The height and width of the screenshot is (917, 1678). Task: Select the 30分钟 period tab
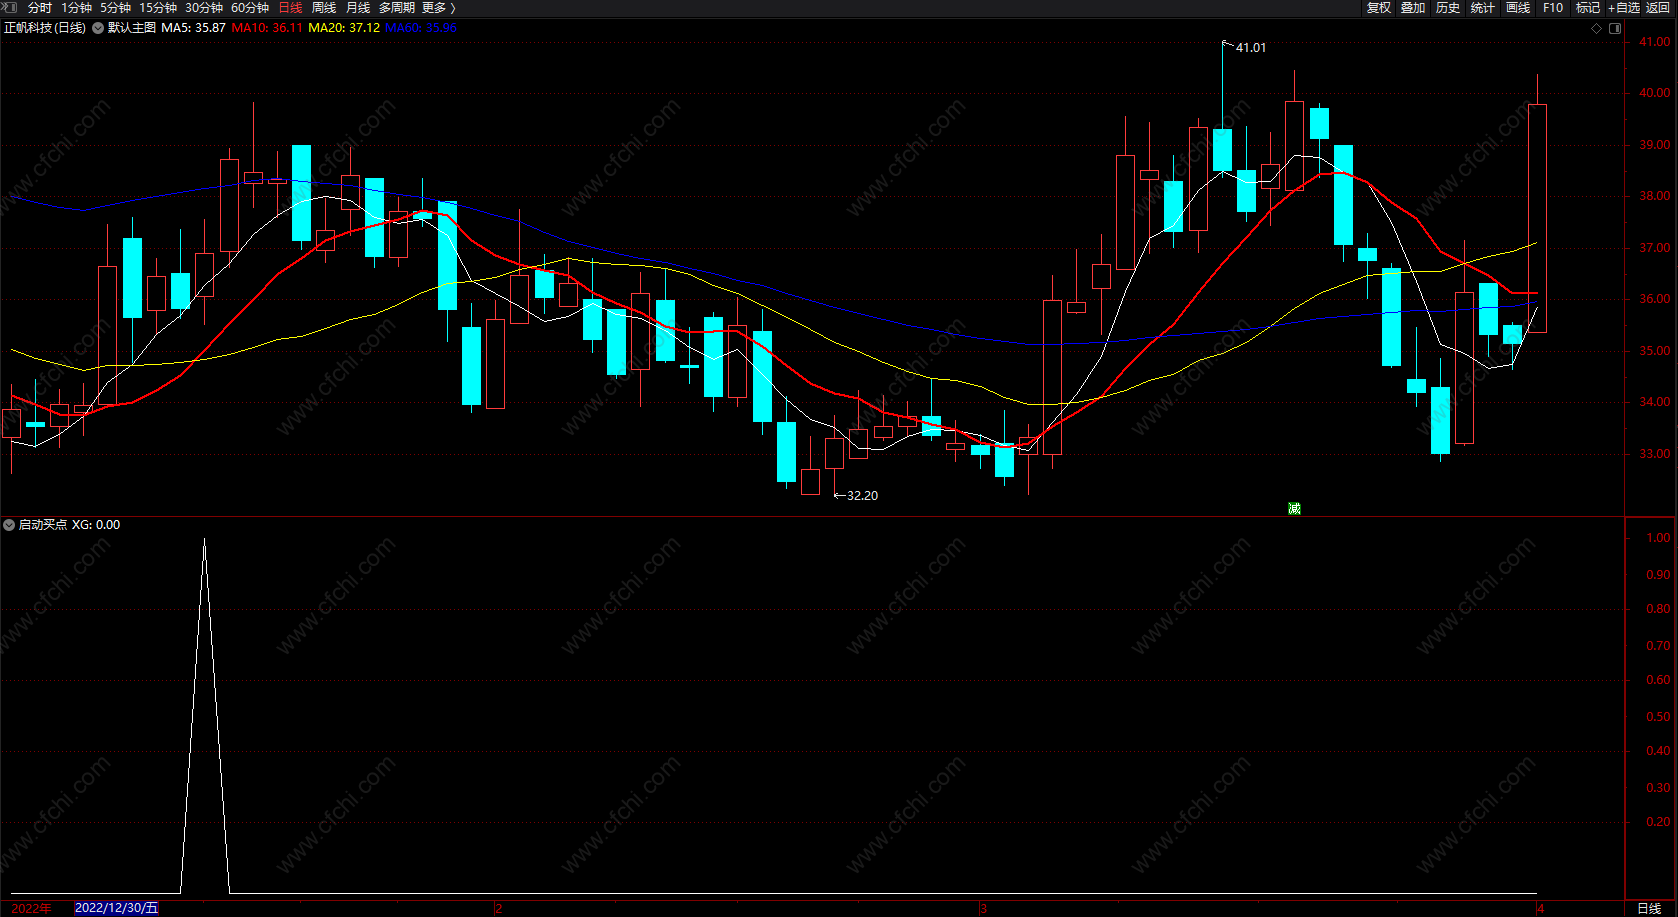pyautogui.click(x=204, y=8)
